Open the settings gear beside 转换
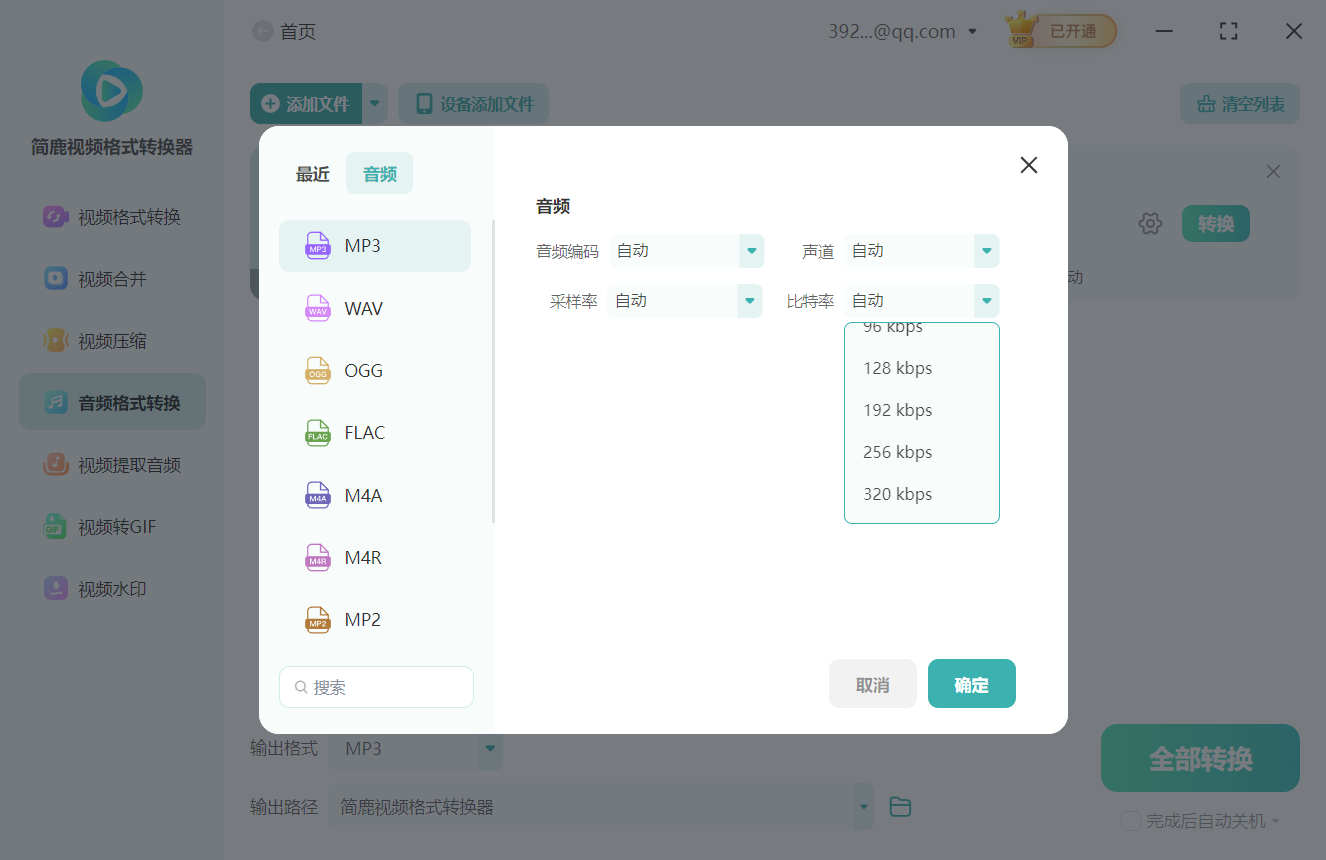Viewport: 1326px width, 860px height. coord(1150,224)
